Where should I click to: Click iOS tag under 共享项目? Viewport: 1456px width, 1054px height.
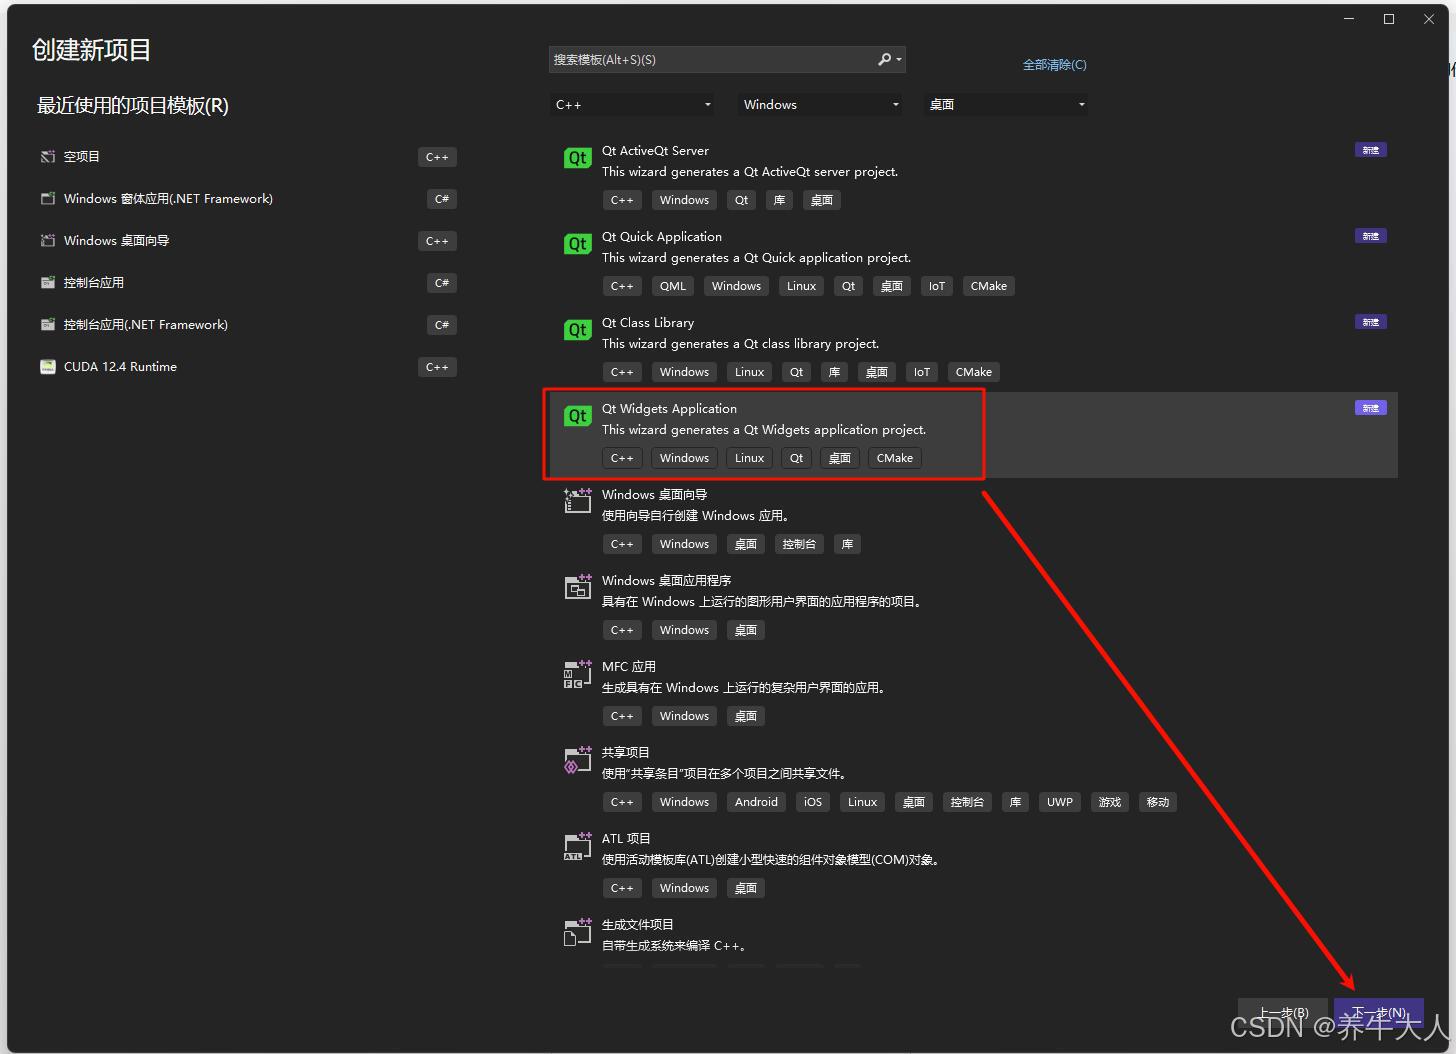(x=813, y=802)
